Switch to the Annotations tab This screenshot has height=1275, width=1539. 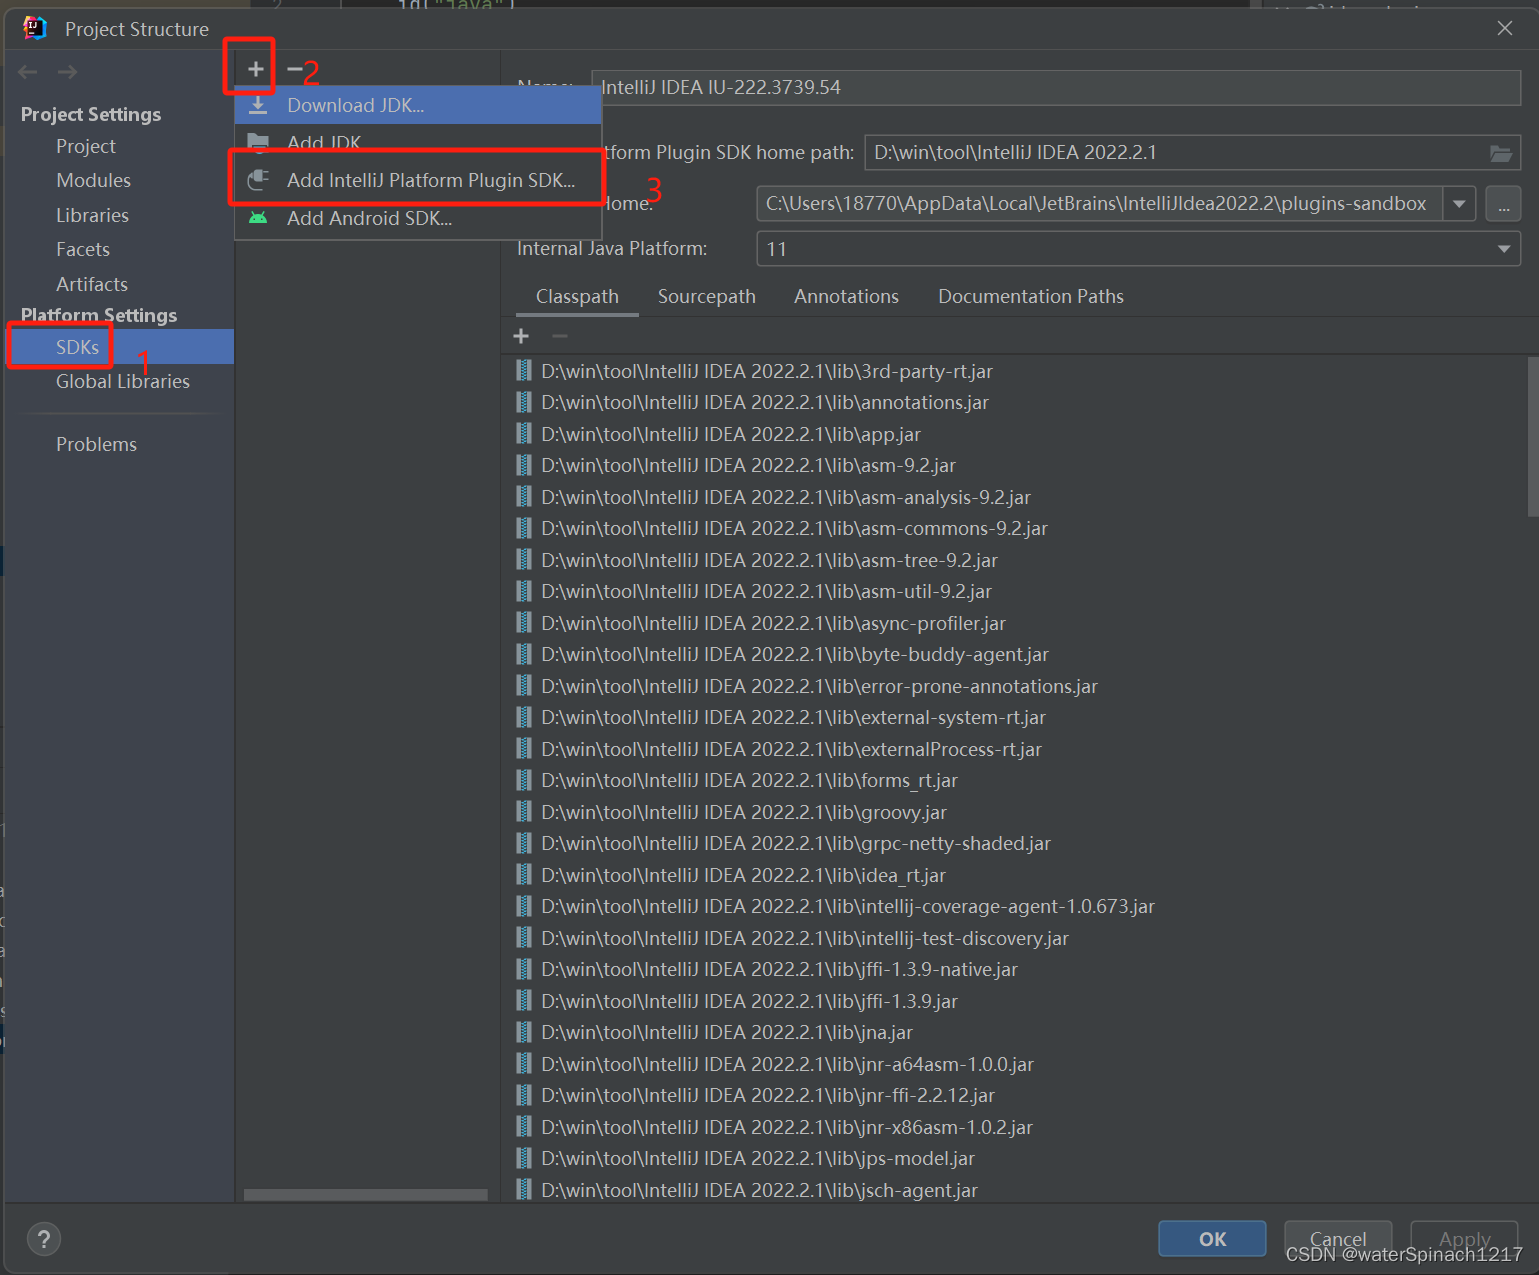point(846,297)
